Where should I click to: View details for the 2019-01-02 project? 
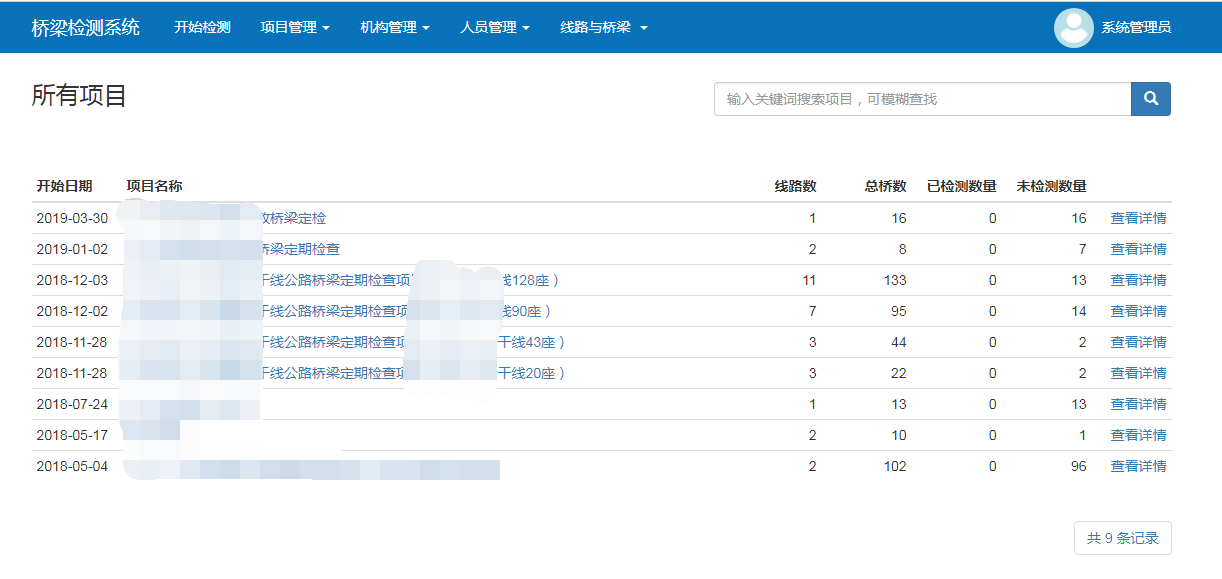click(1138, 249)
